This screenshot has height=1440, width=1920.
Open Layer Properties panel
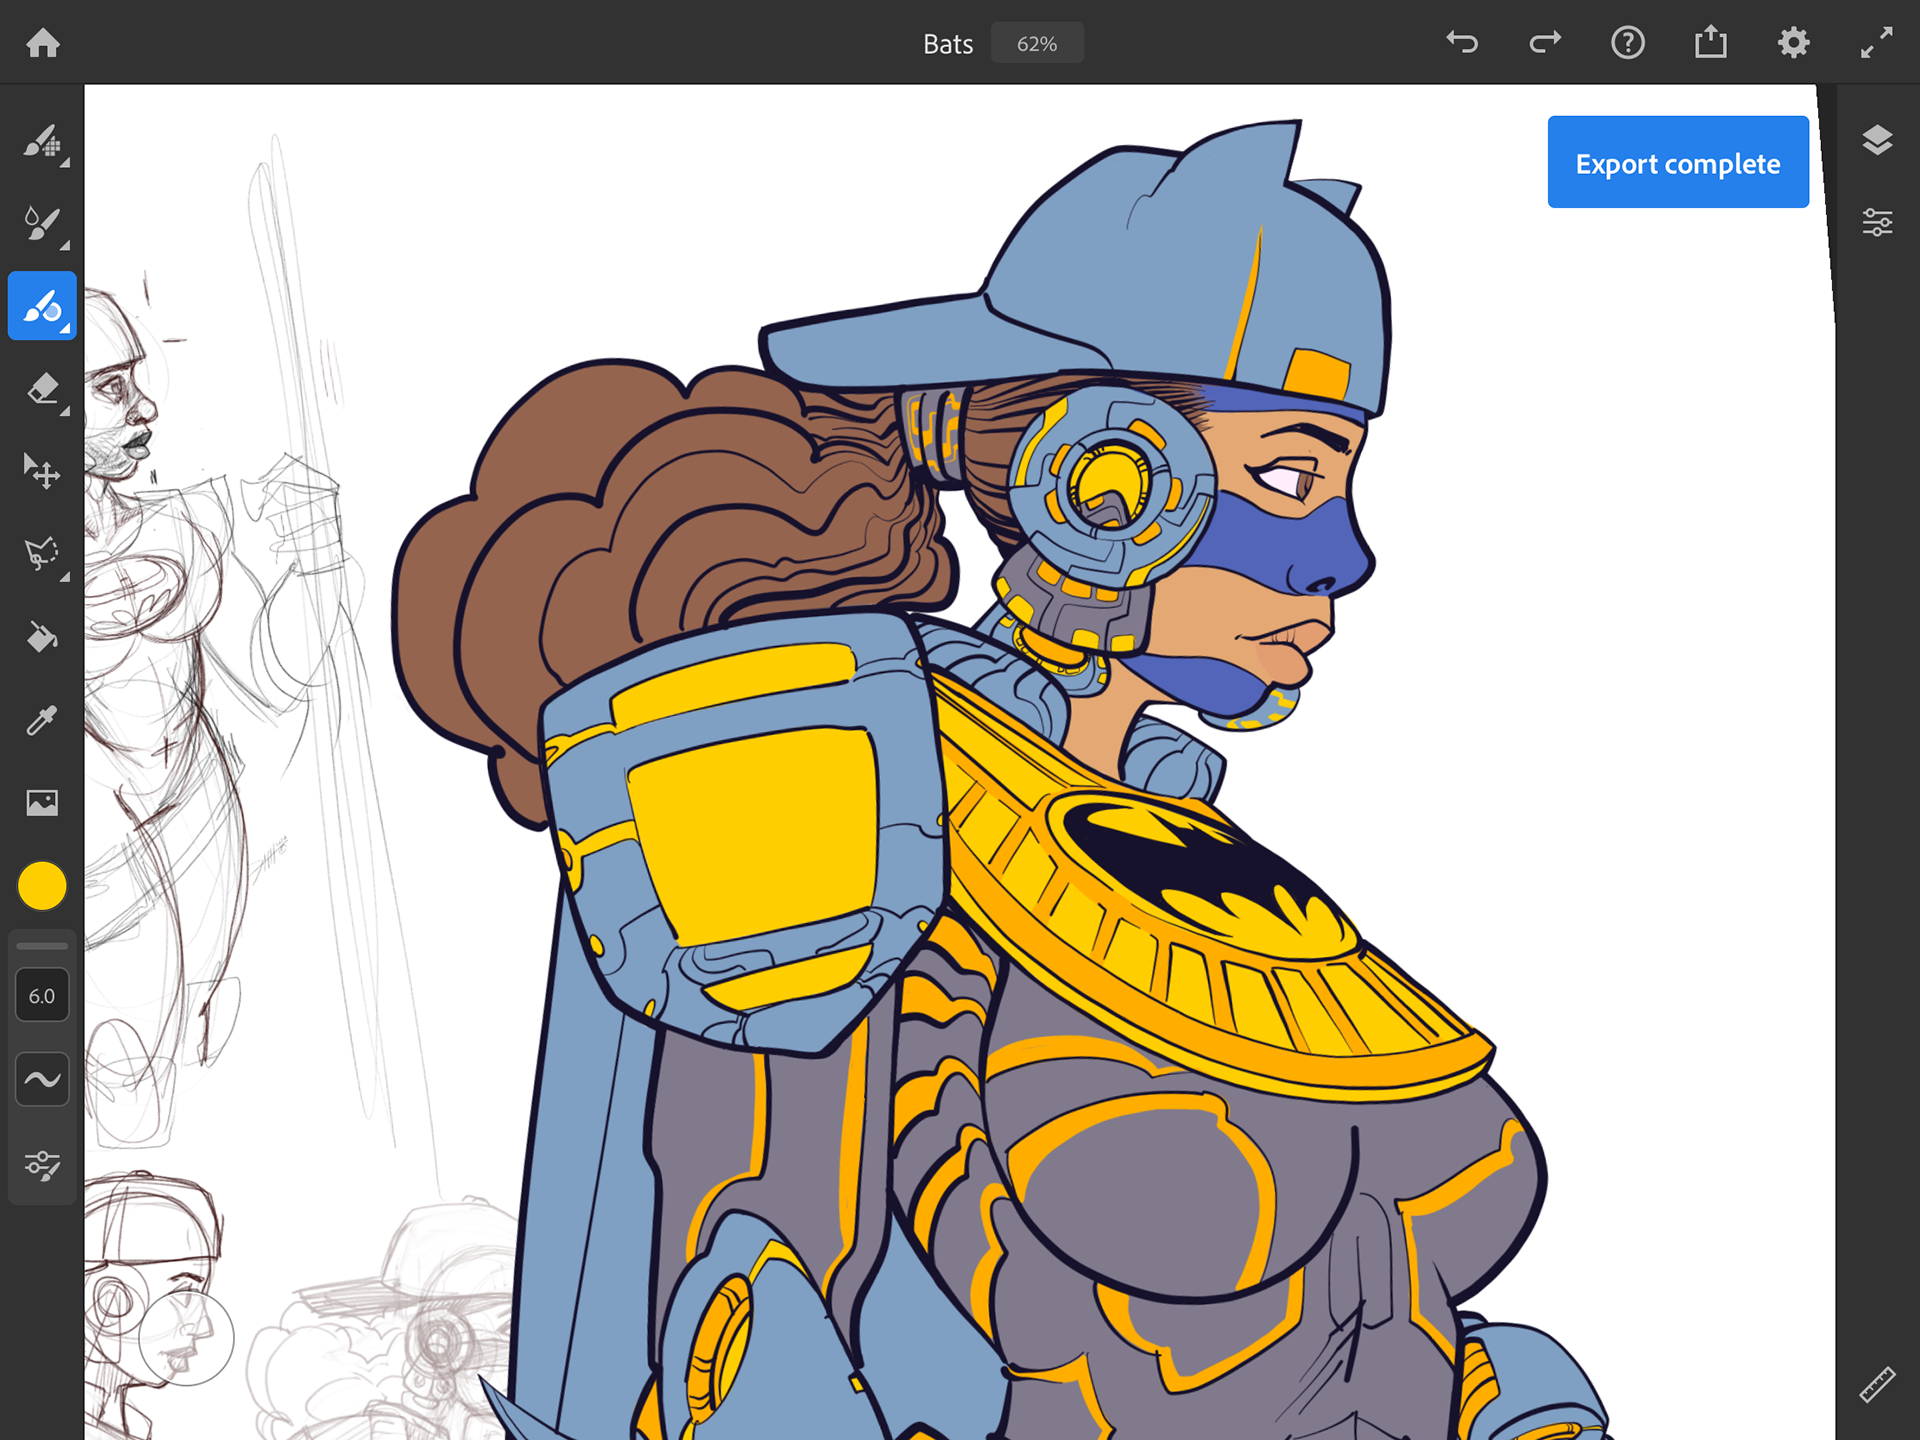1877,222
